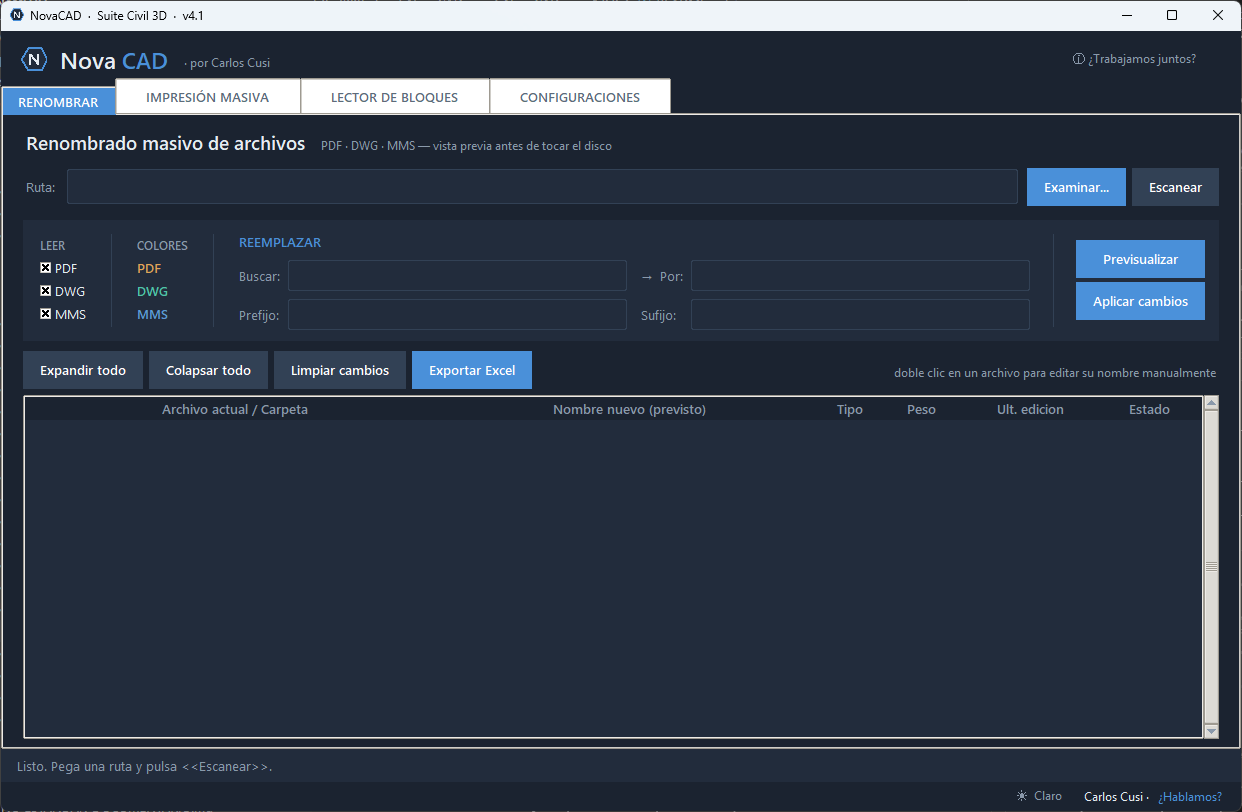Click the Tipo column header

click(849, 409)
